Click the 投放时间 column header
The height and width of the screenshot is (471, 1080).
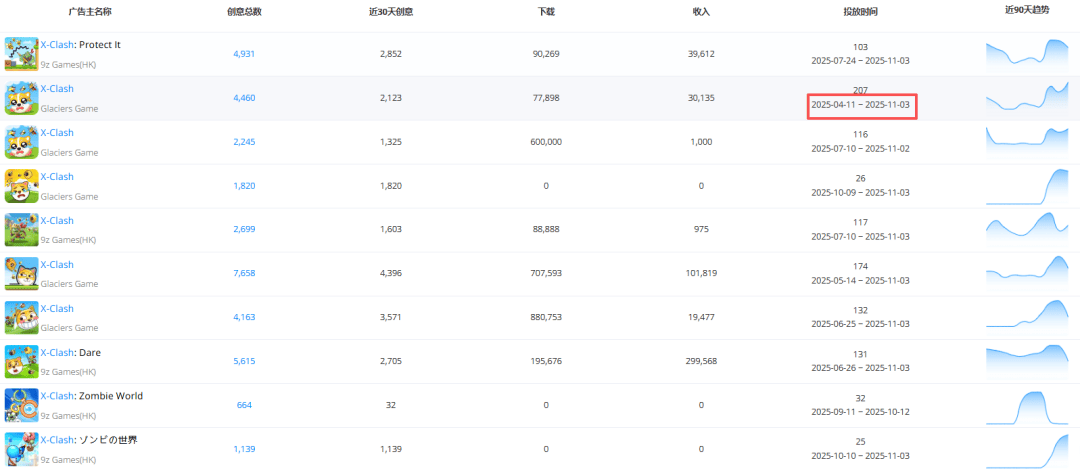point(860,12)
